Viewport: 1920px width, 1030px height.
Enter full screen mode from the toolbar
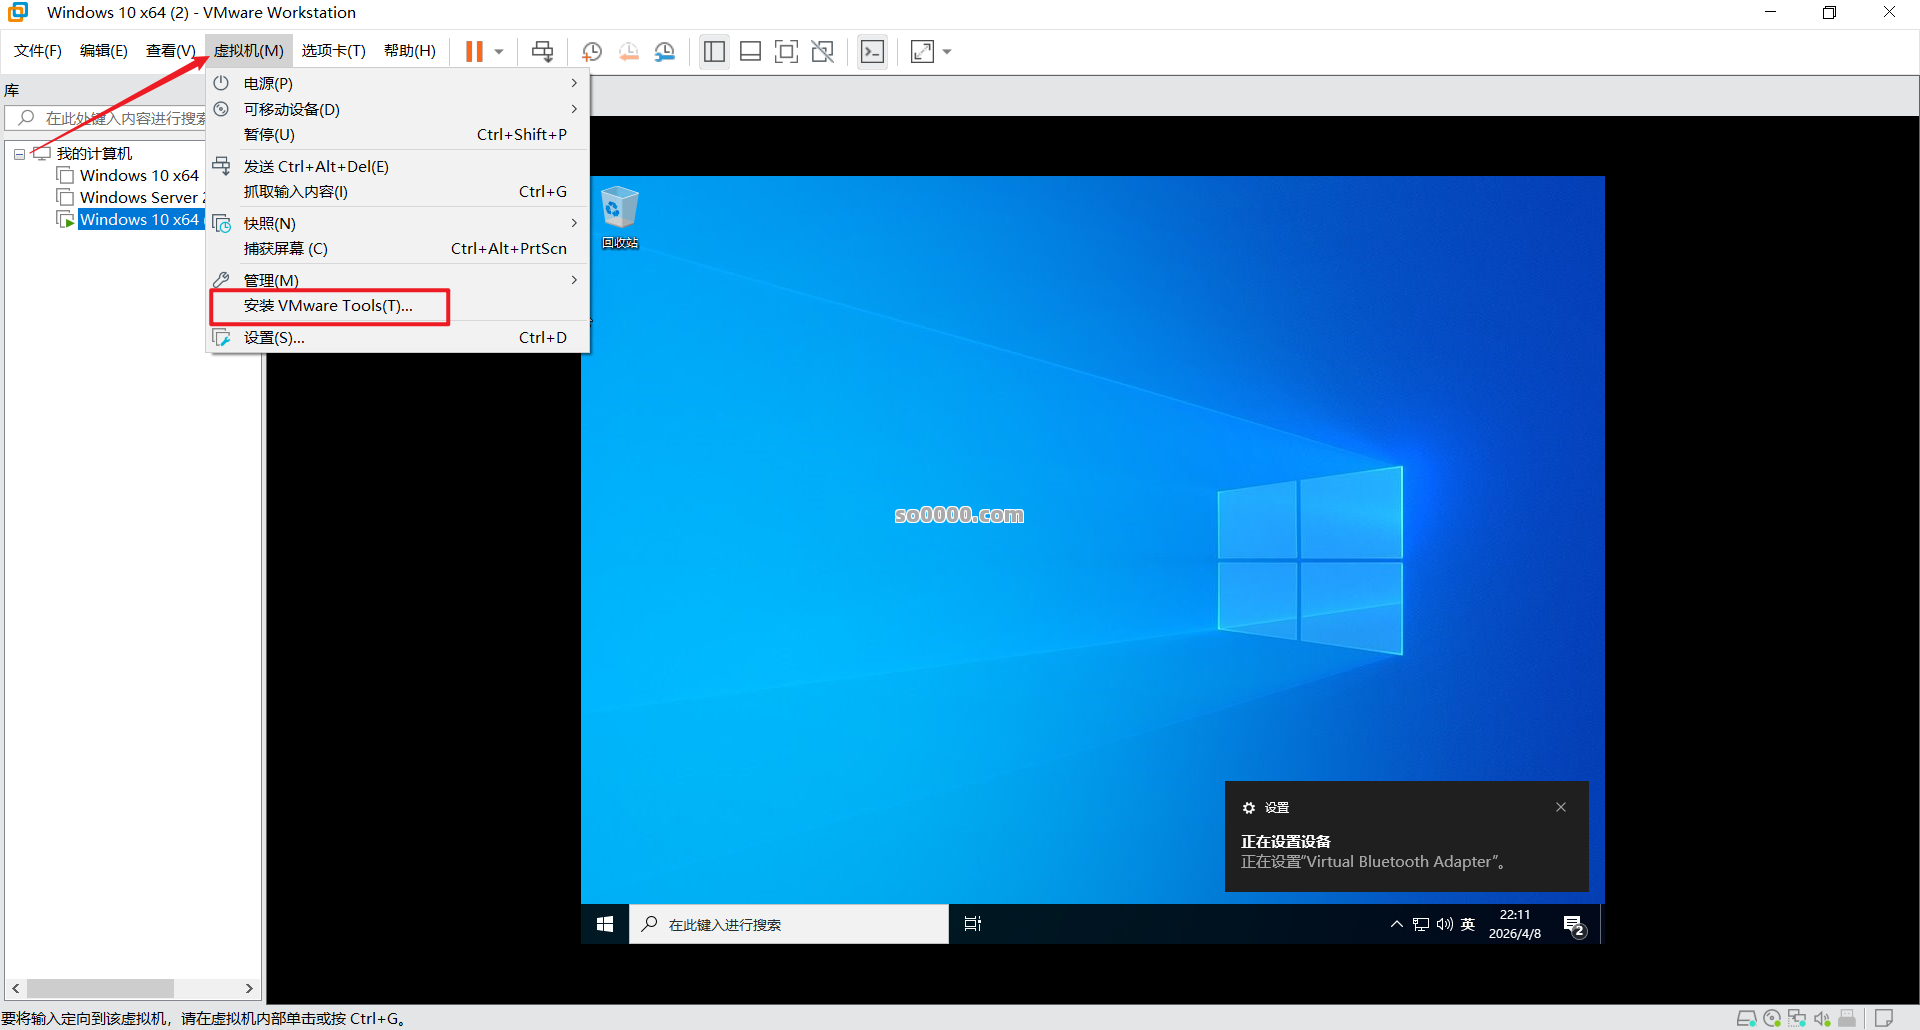pyautogui.click(x=786, y=51)
